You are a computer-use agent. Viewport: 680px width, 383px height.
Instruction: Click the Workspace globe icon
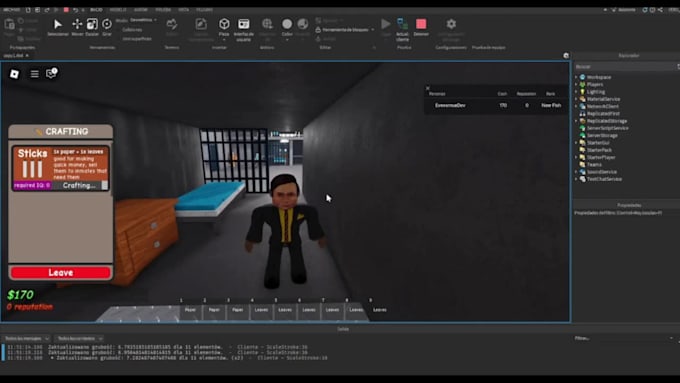coord(582,77)
